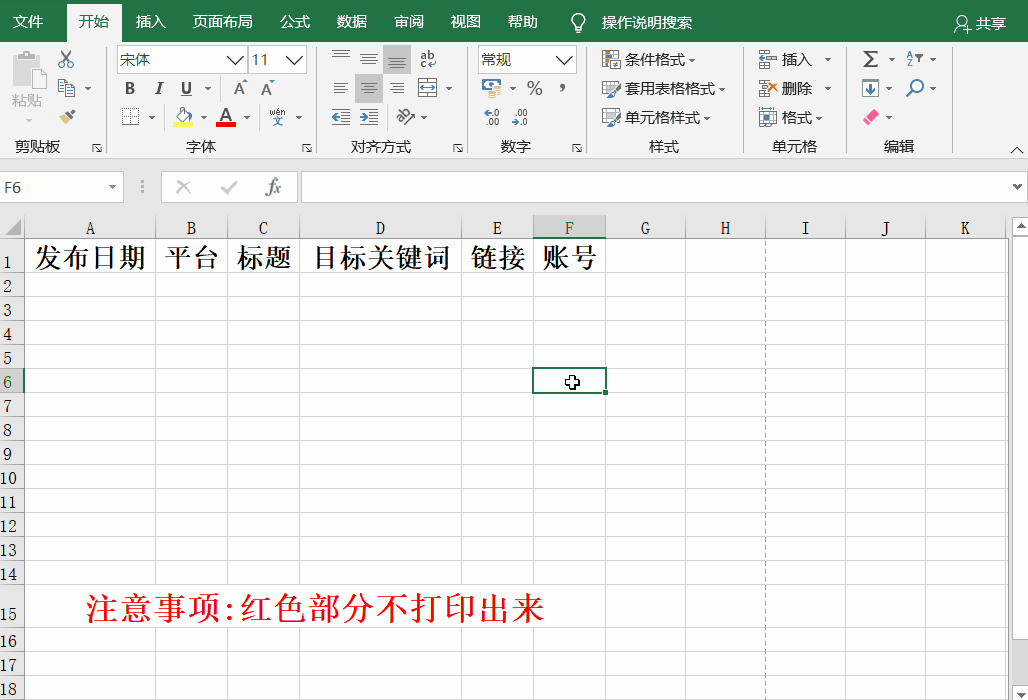
Task: Switch to 数据 tab
Action: pyautogui.click(x=352, y=22)
